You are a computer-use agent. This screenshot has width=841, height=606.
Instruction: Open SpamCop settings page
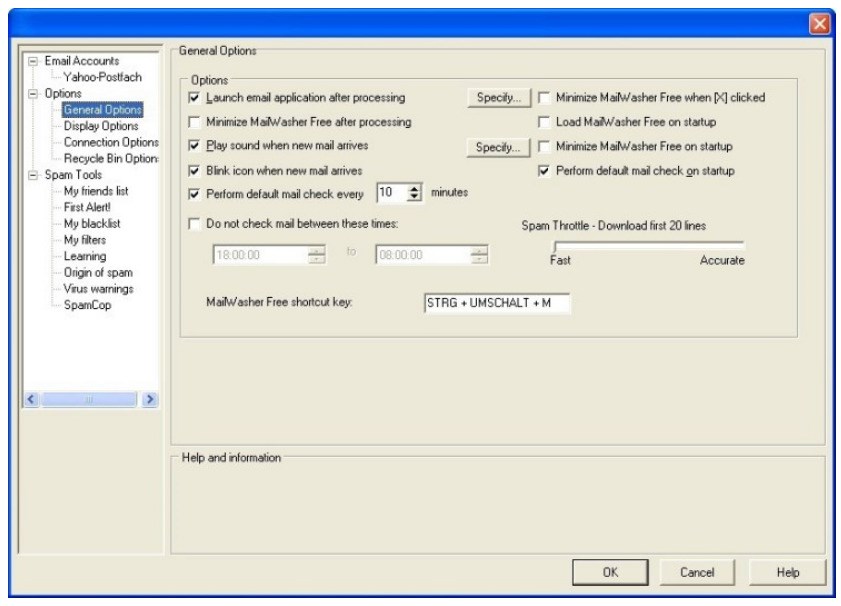(87, 305)
